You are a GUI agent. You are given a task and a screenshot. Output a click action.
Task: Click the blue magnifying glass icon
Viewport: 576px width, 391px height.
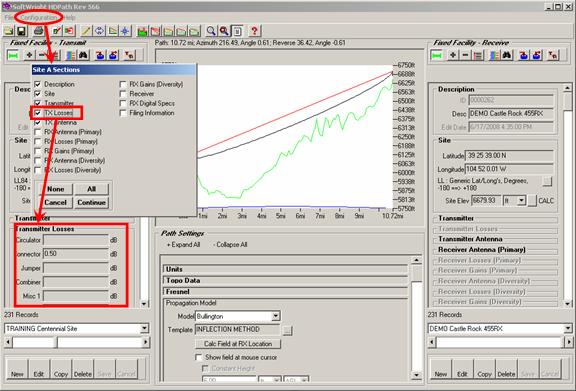click(211, 31)
